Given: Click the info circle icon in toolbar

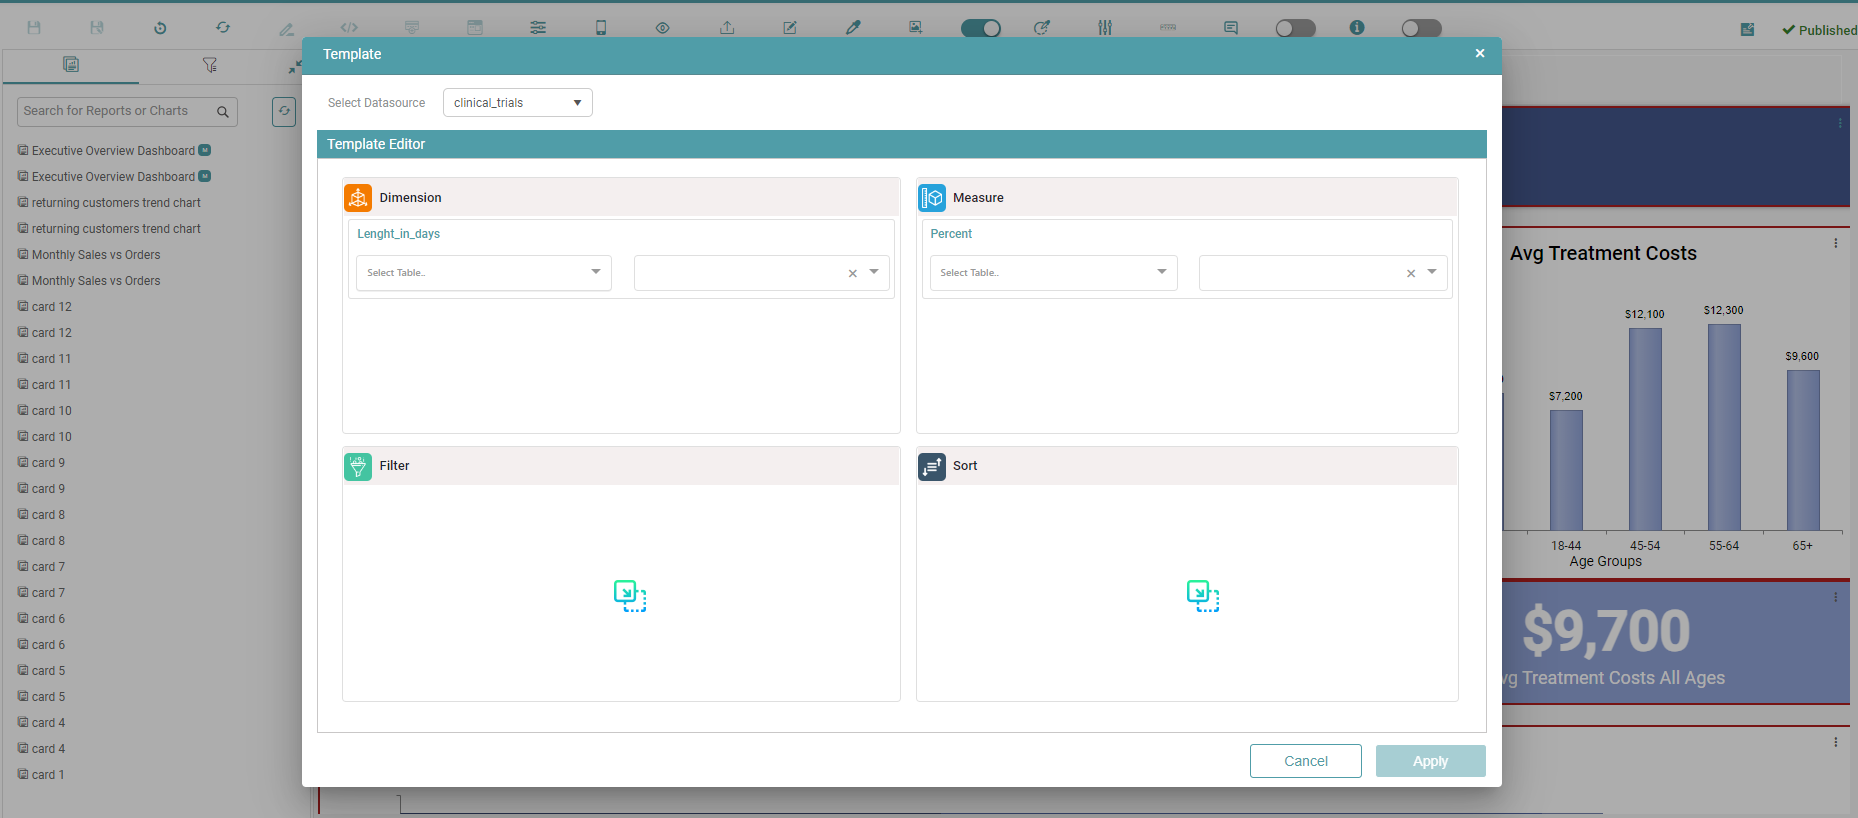Looking at the screenshot, I should coord(1357,28).
